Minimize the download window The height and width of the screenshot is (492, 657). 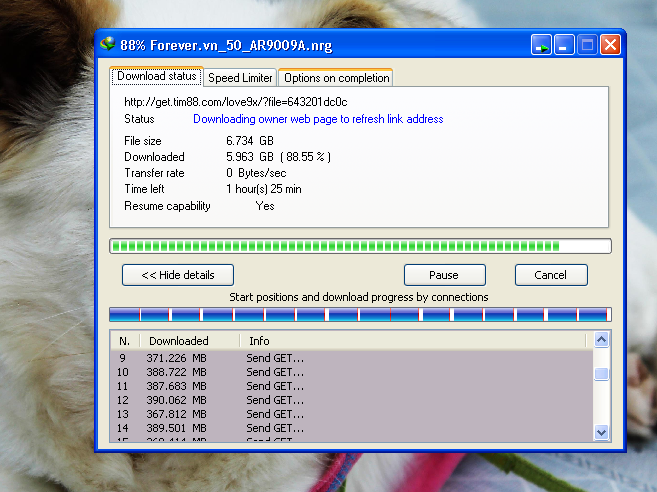[x=564, y=44]
